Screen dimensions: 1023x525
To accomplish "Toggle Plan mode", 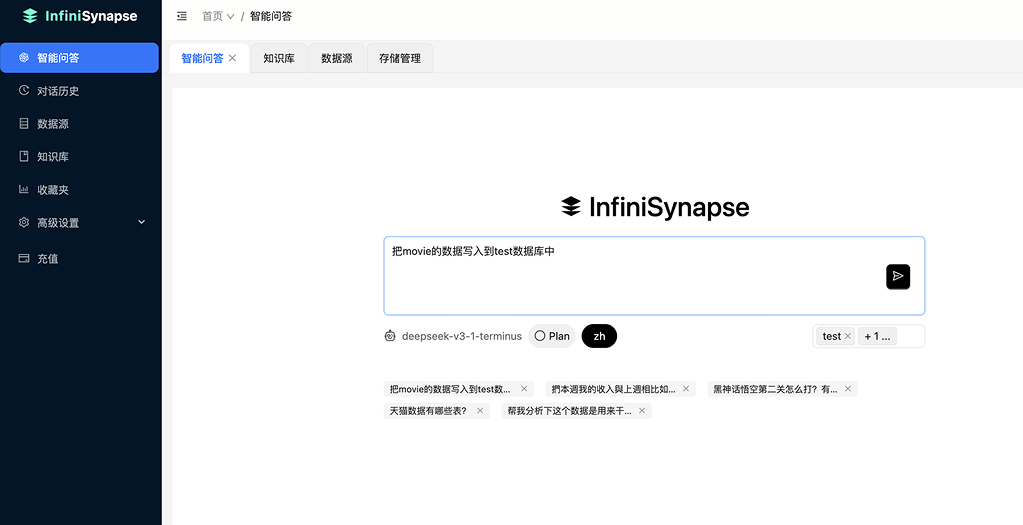I will tap(552, 336).
